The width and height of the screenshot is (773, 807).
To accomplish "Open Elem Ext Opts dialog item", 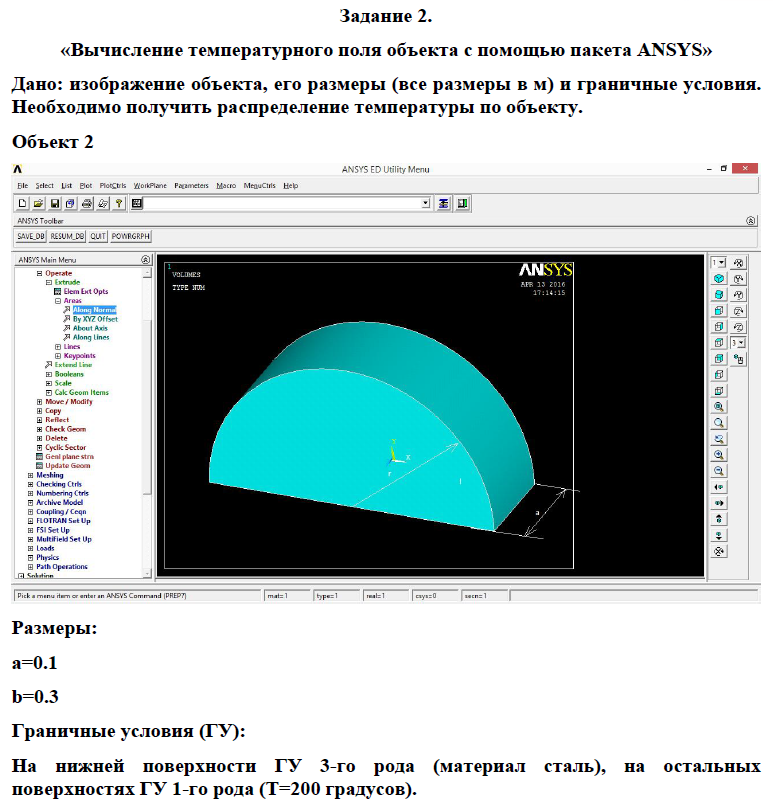I will coord(86,292).
